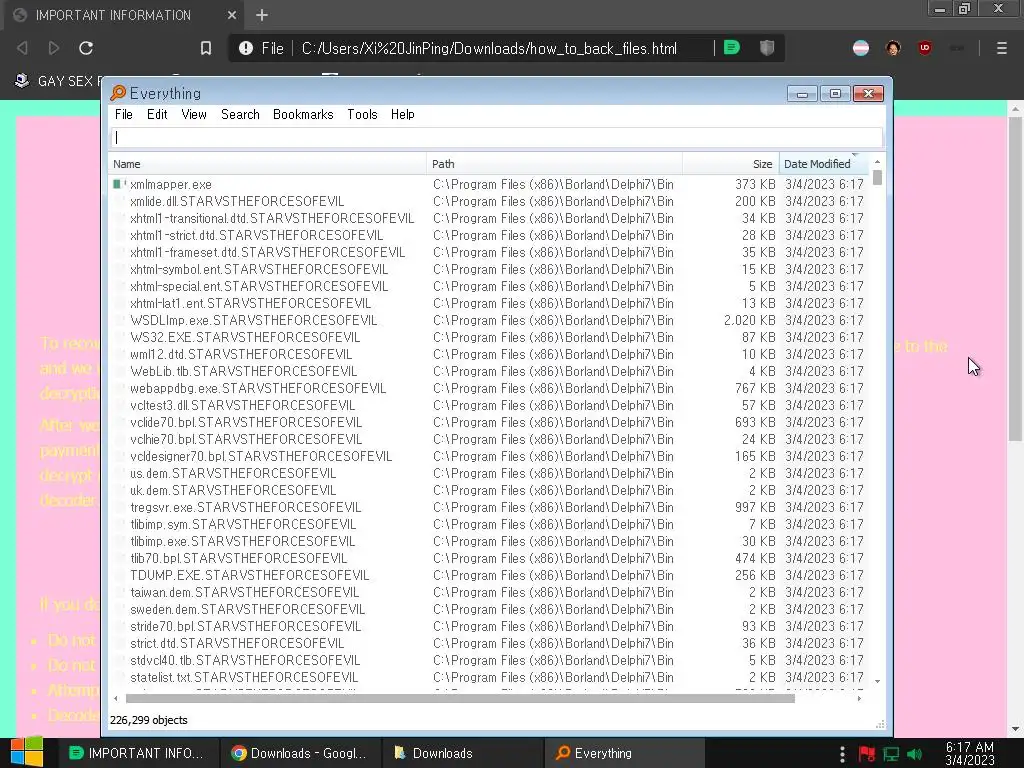Open the browser hamburger menu
Viewport: 1024px width, 768px height.
1002,48
